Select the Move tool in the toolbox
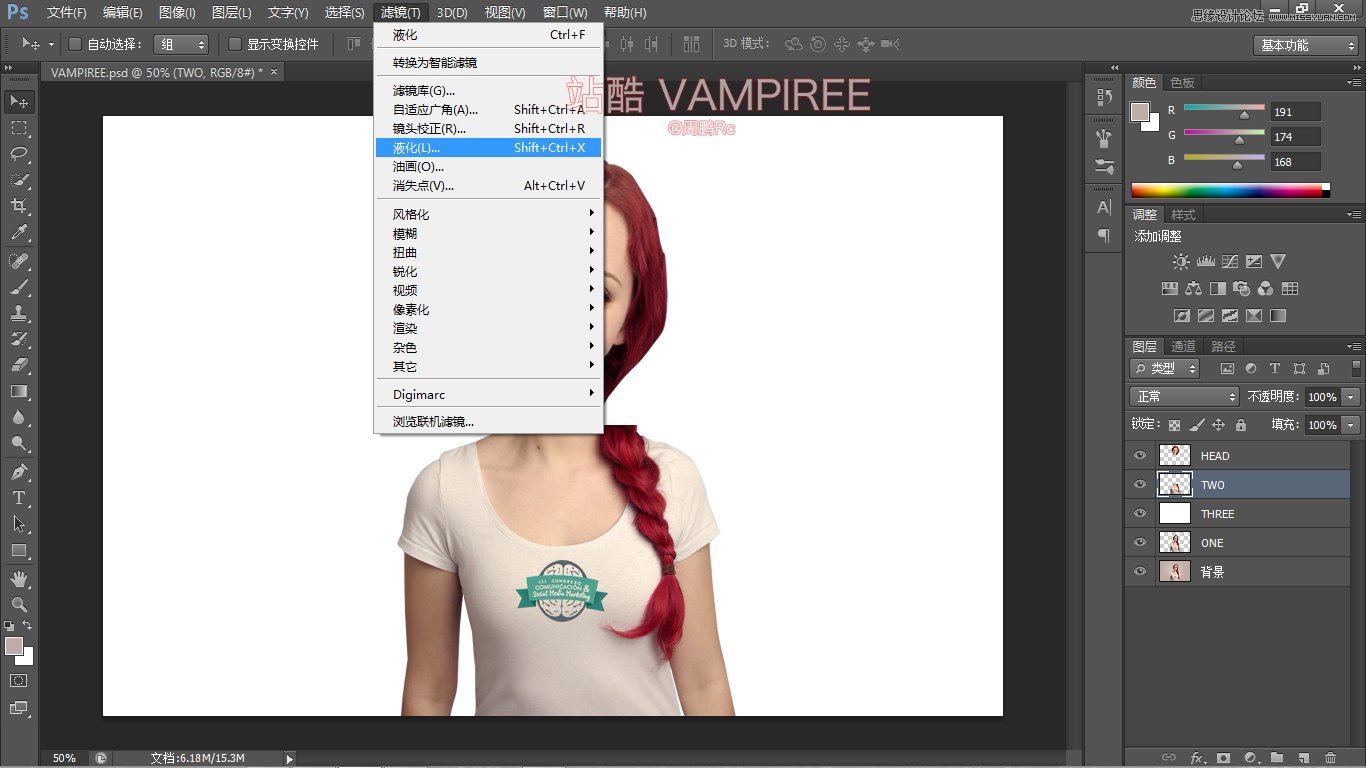The width and height of the screenshot is (1366, 768). tap(19, 102)
